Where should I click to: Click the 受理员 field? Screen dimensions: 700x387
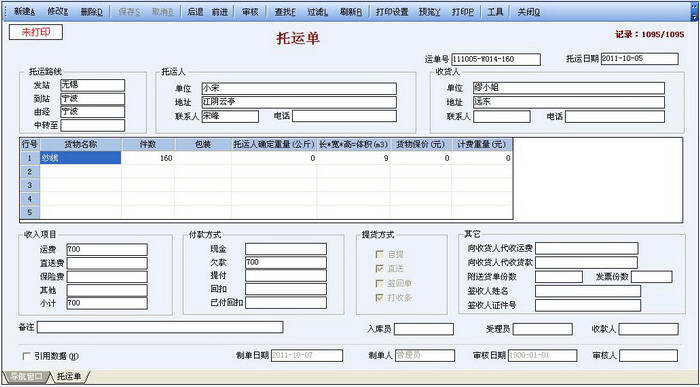[x=542, y=329]
